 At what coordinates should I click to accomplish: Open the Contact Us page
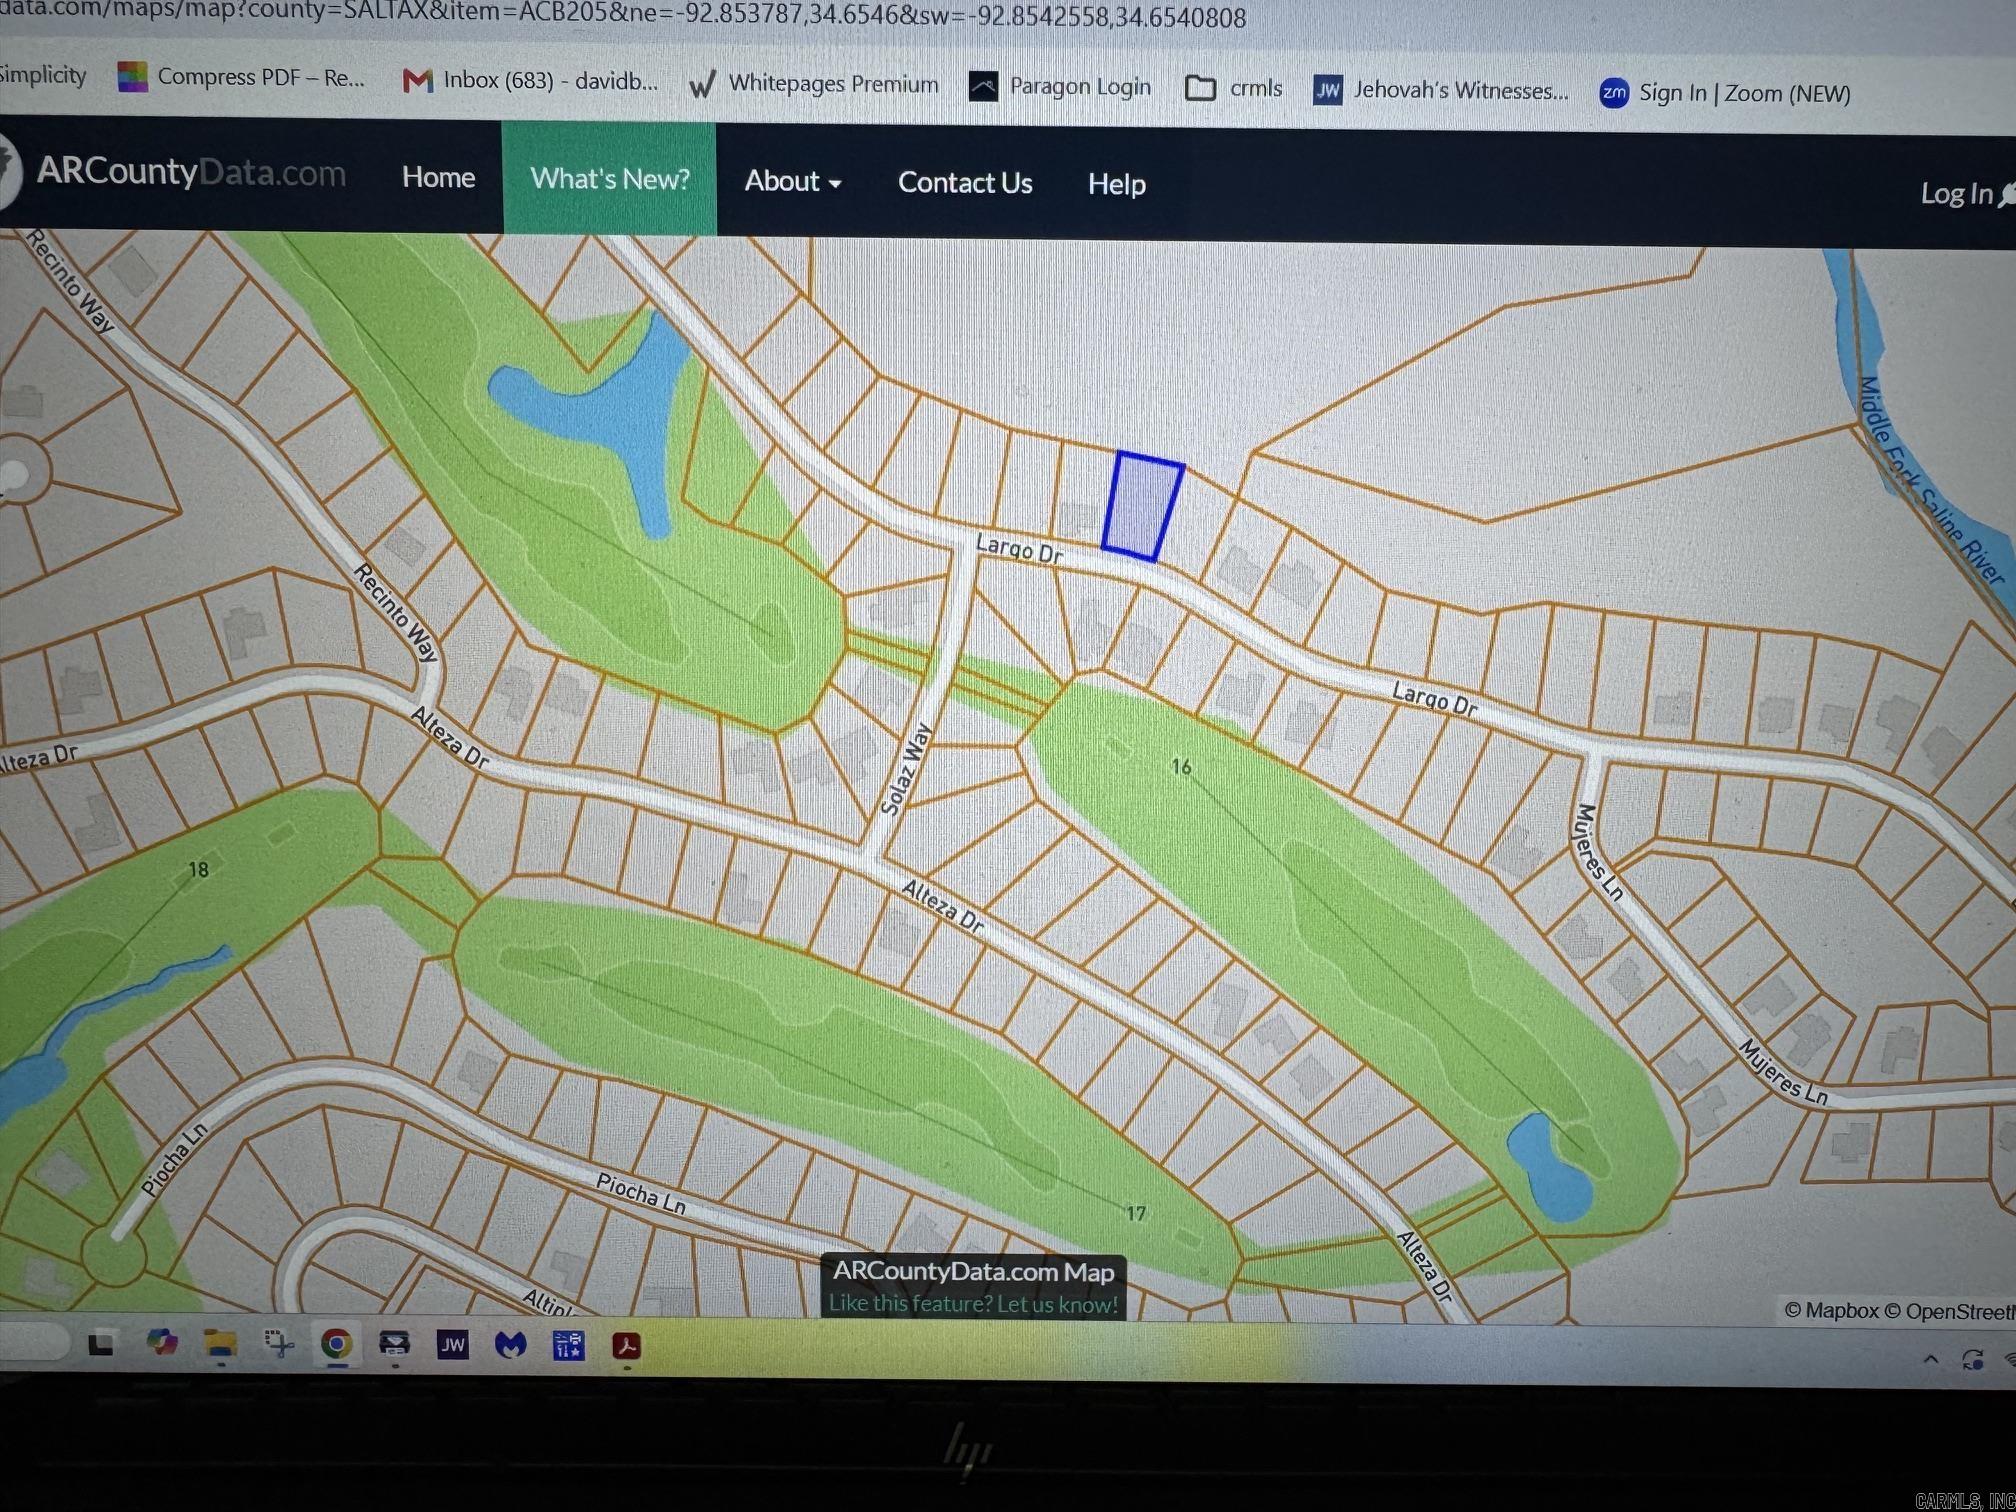965,183
